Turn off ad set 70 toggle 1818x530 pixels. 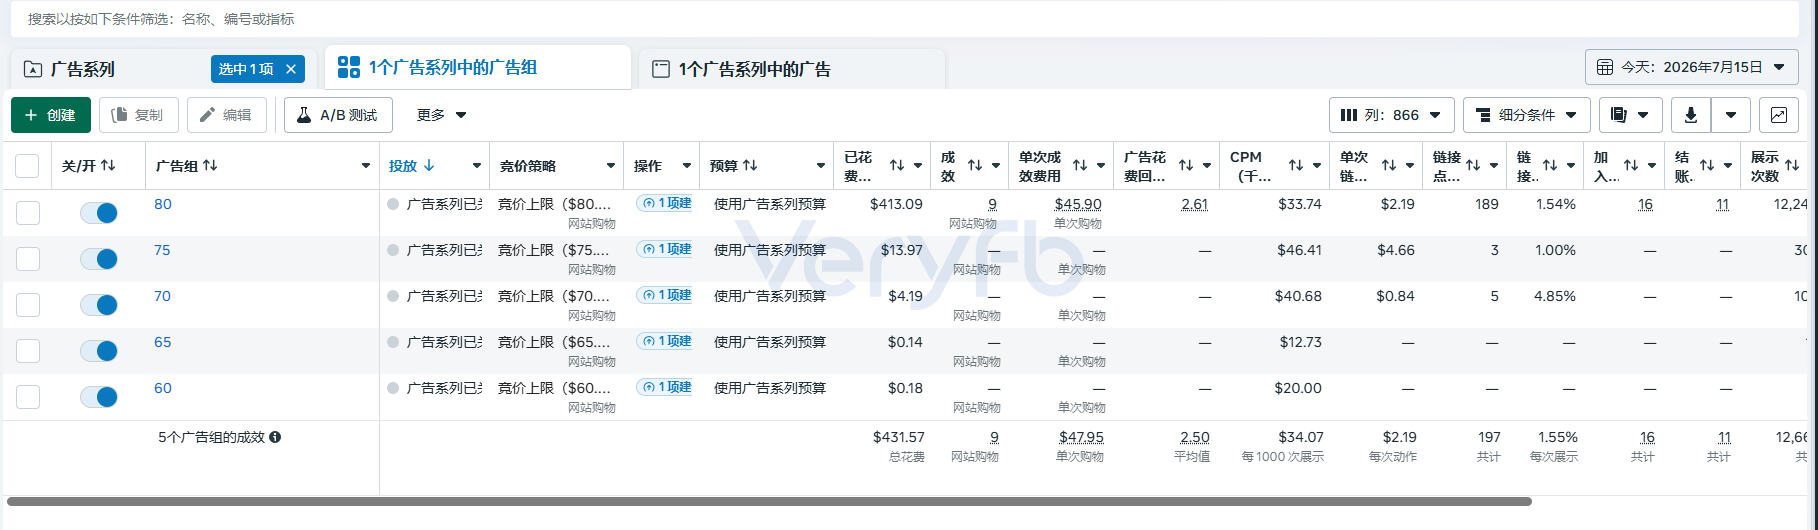99,305
